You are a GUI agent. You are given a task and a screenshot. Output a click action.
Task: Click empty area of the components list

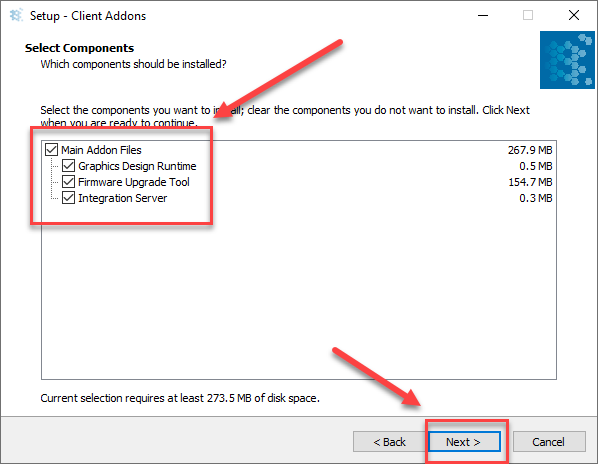pyautogui.click(x=299, y=297)
